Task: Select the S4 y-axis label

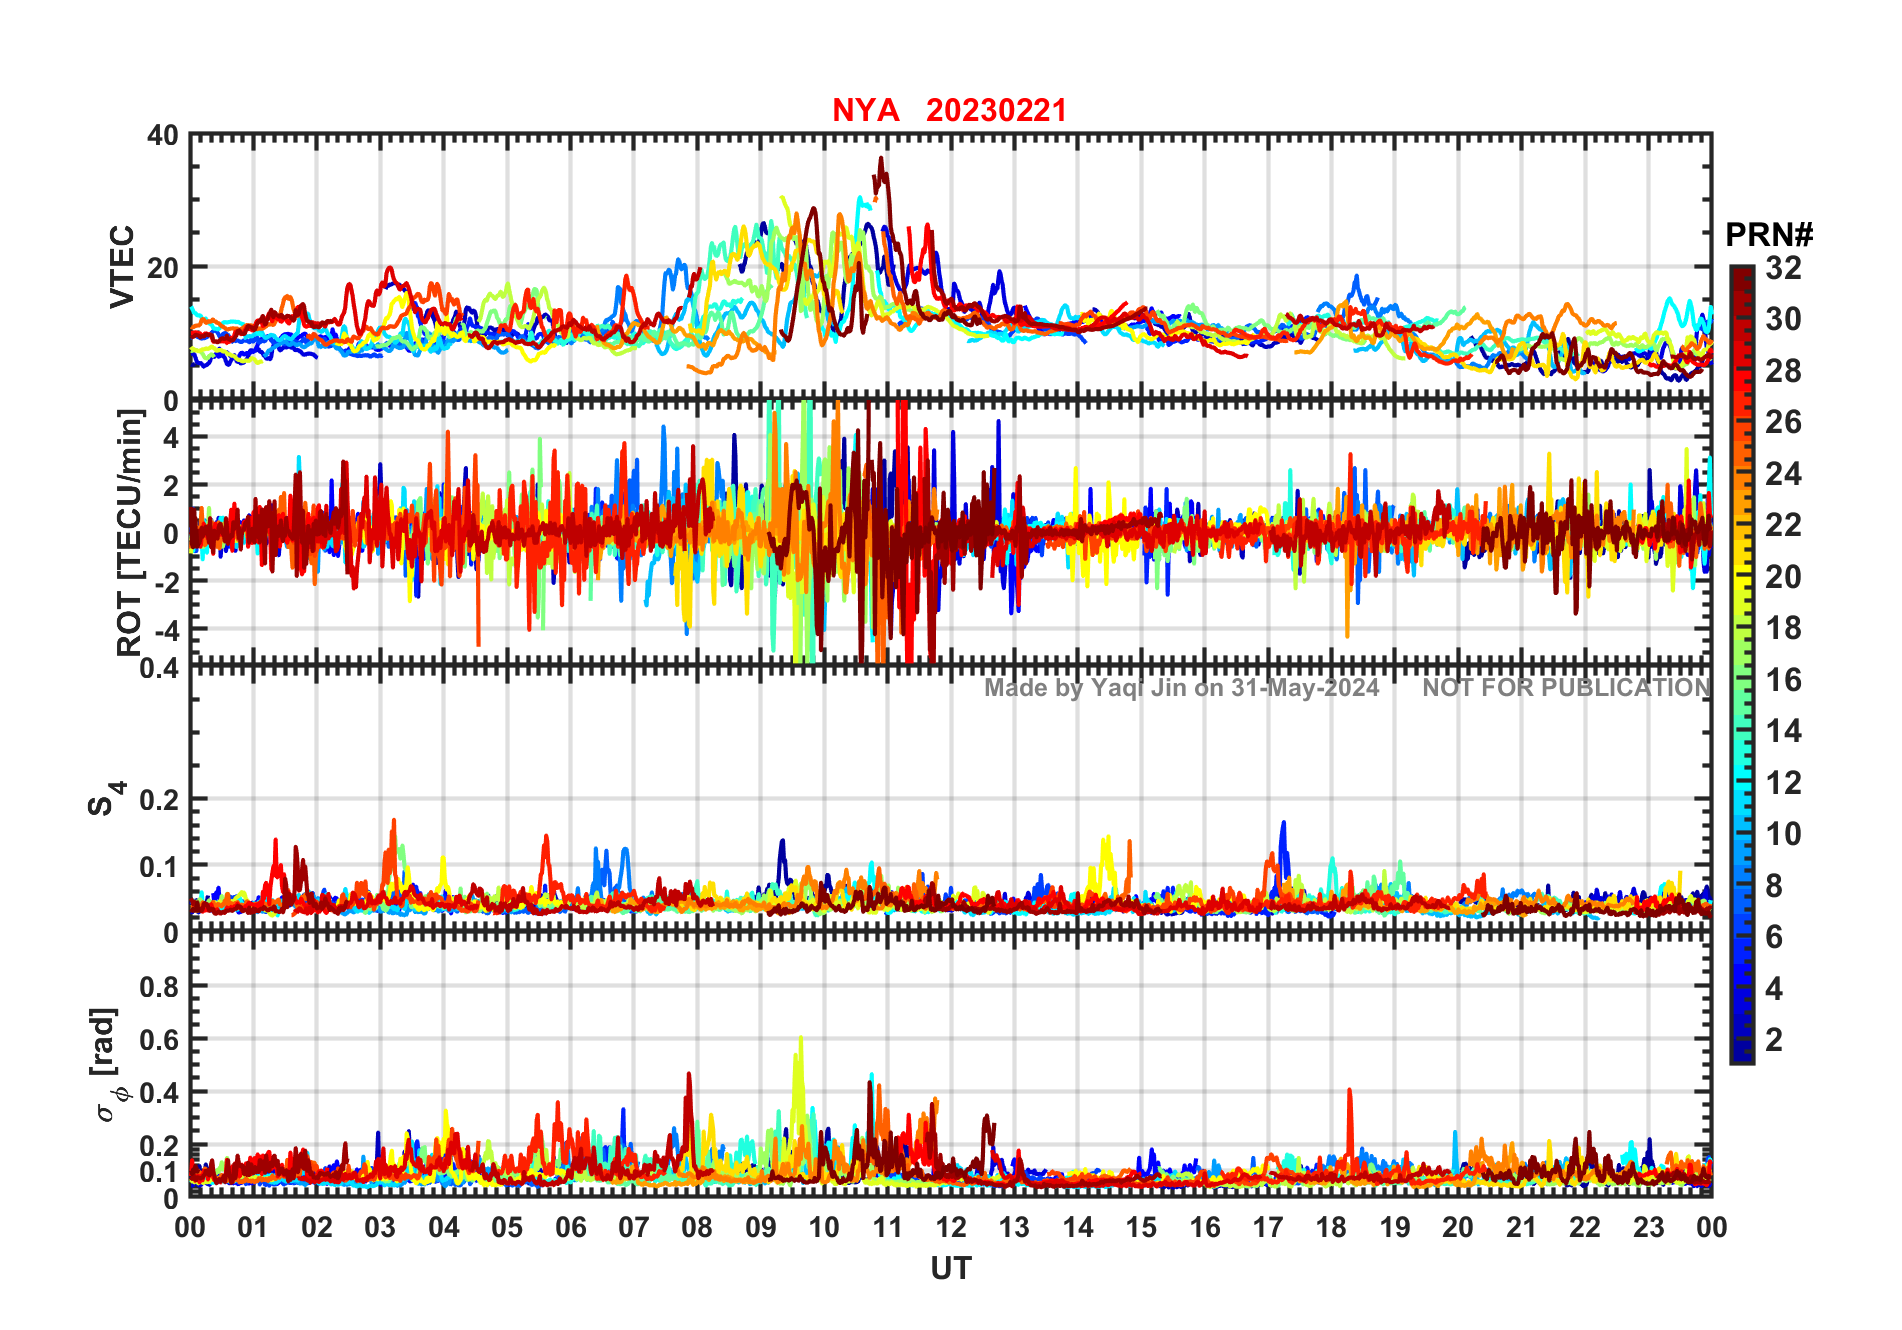Action: (105, 798)
